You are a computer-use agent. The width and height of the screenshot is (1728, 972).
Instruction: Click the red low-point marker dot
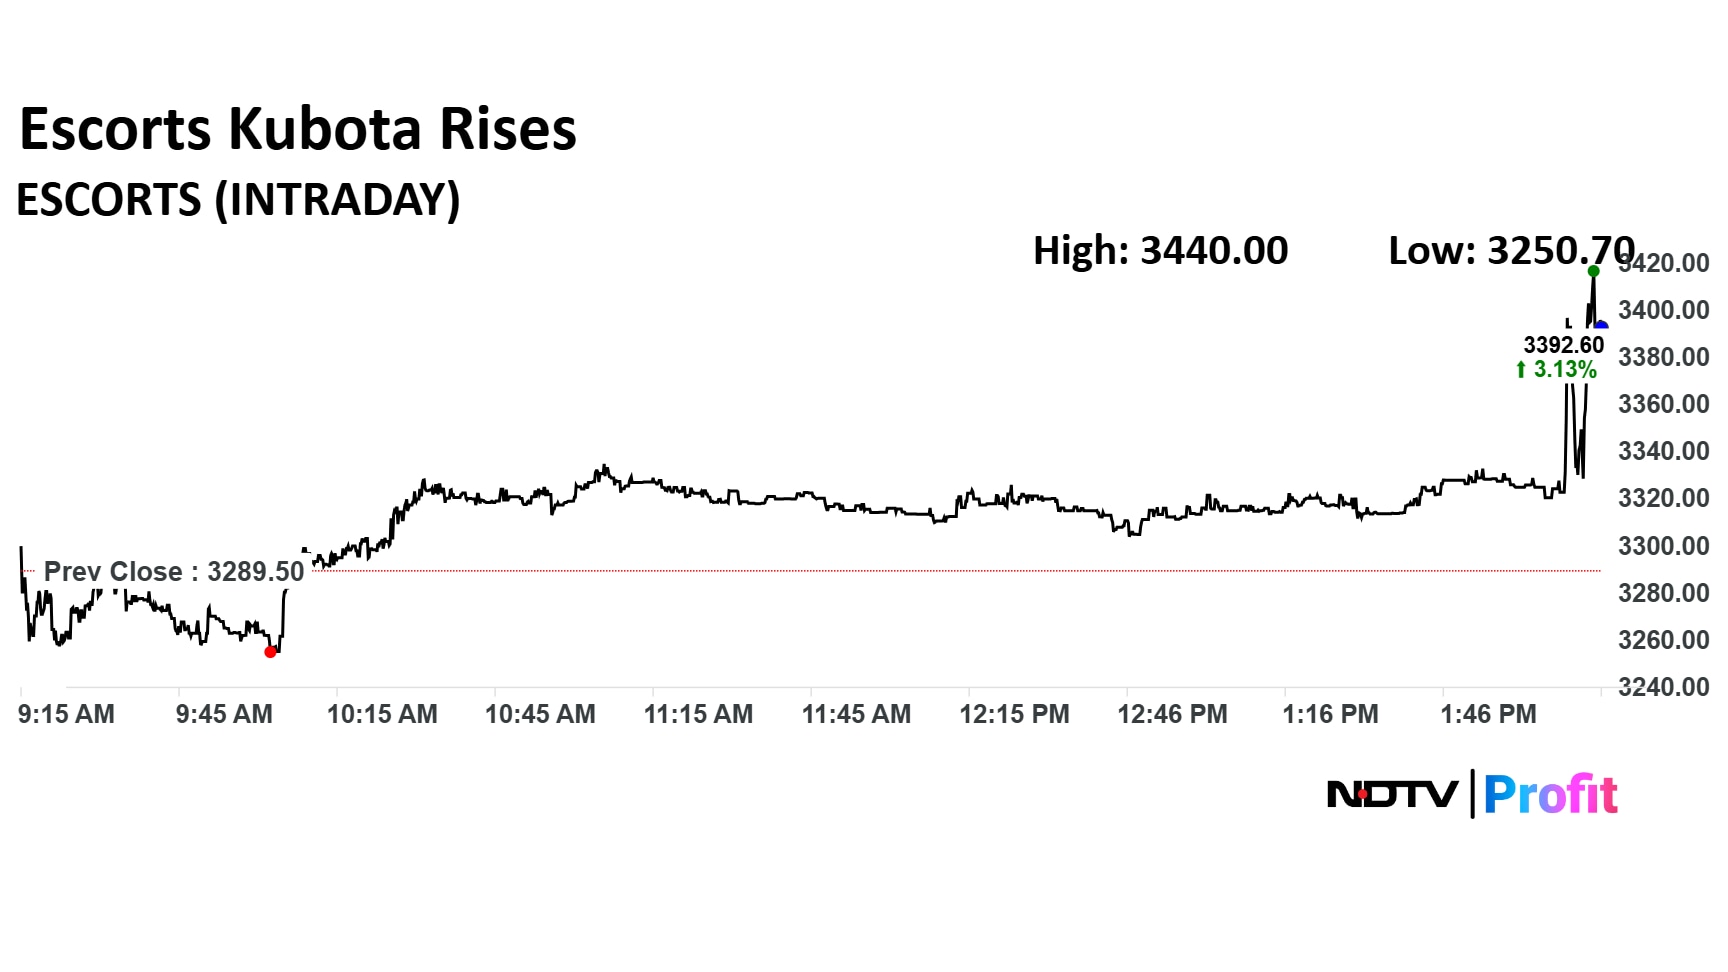tap(270, 652)
